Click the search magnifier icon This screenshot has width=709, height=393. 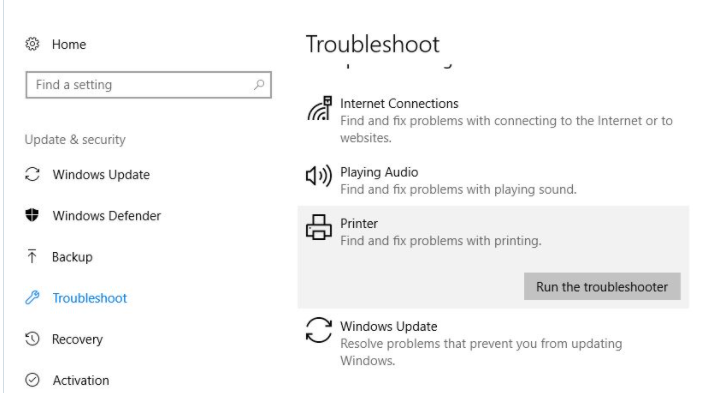click(259, 84)
